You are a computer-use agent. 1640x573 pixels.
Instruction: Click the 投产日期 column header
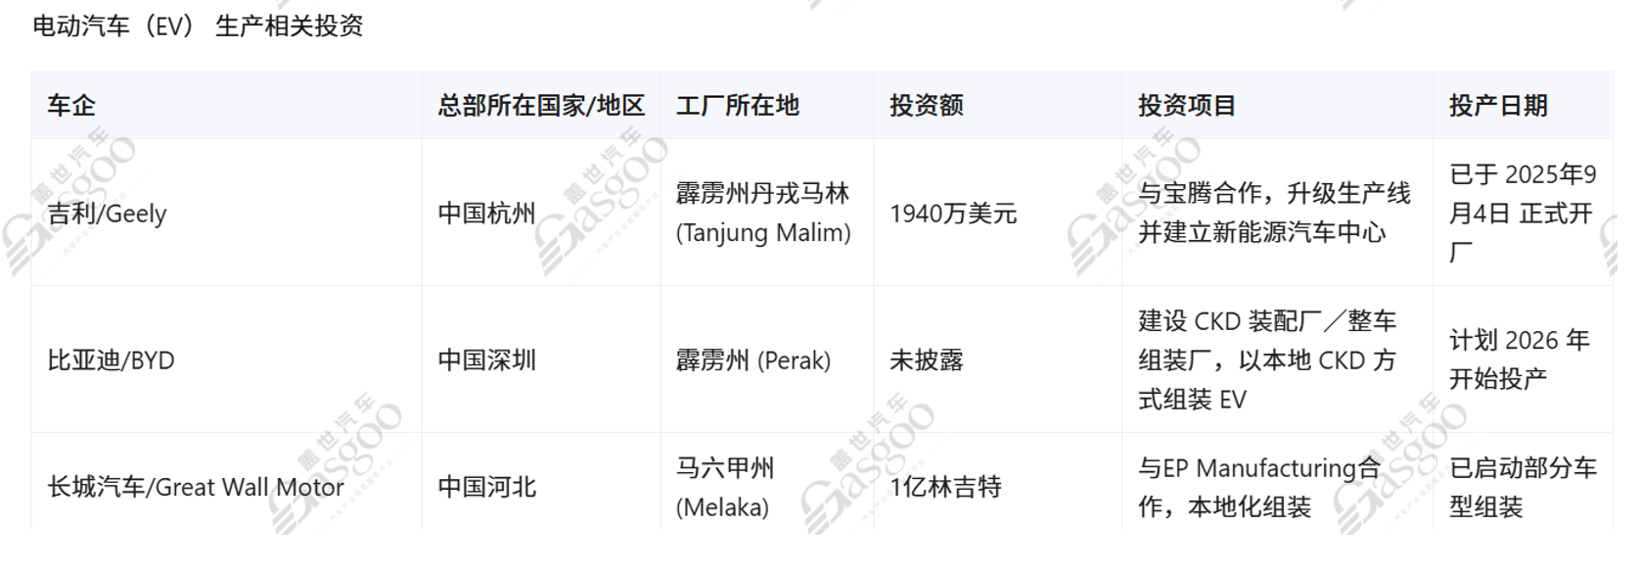pyautogui.click(x=1498, y=105)
